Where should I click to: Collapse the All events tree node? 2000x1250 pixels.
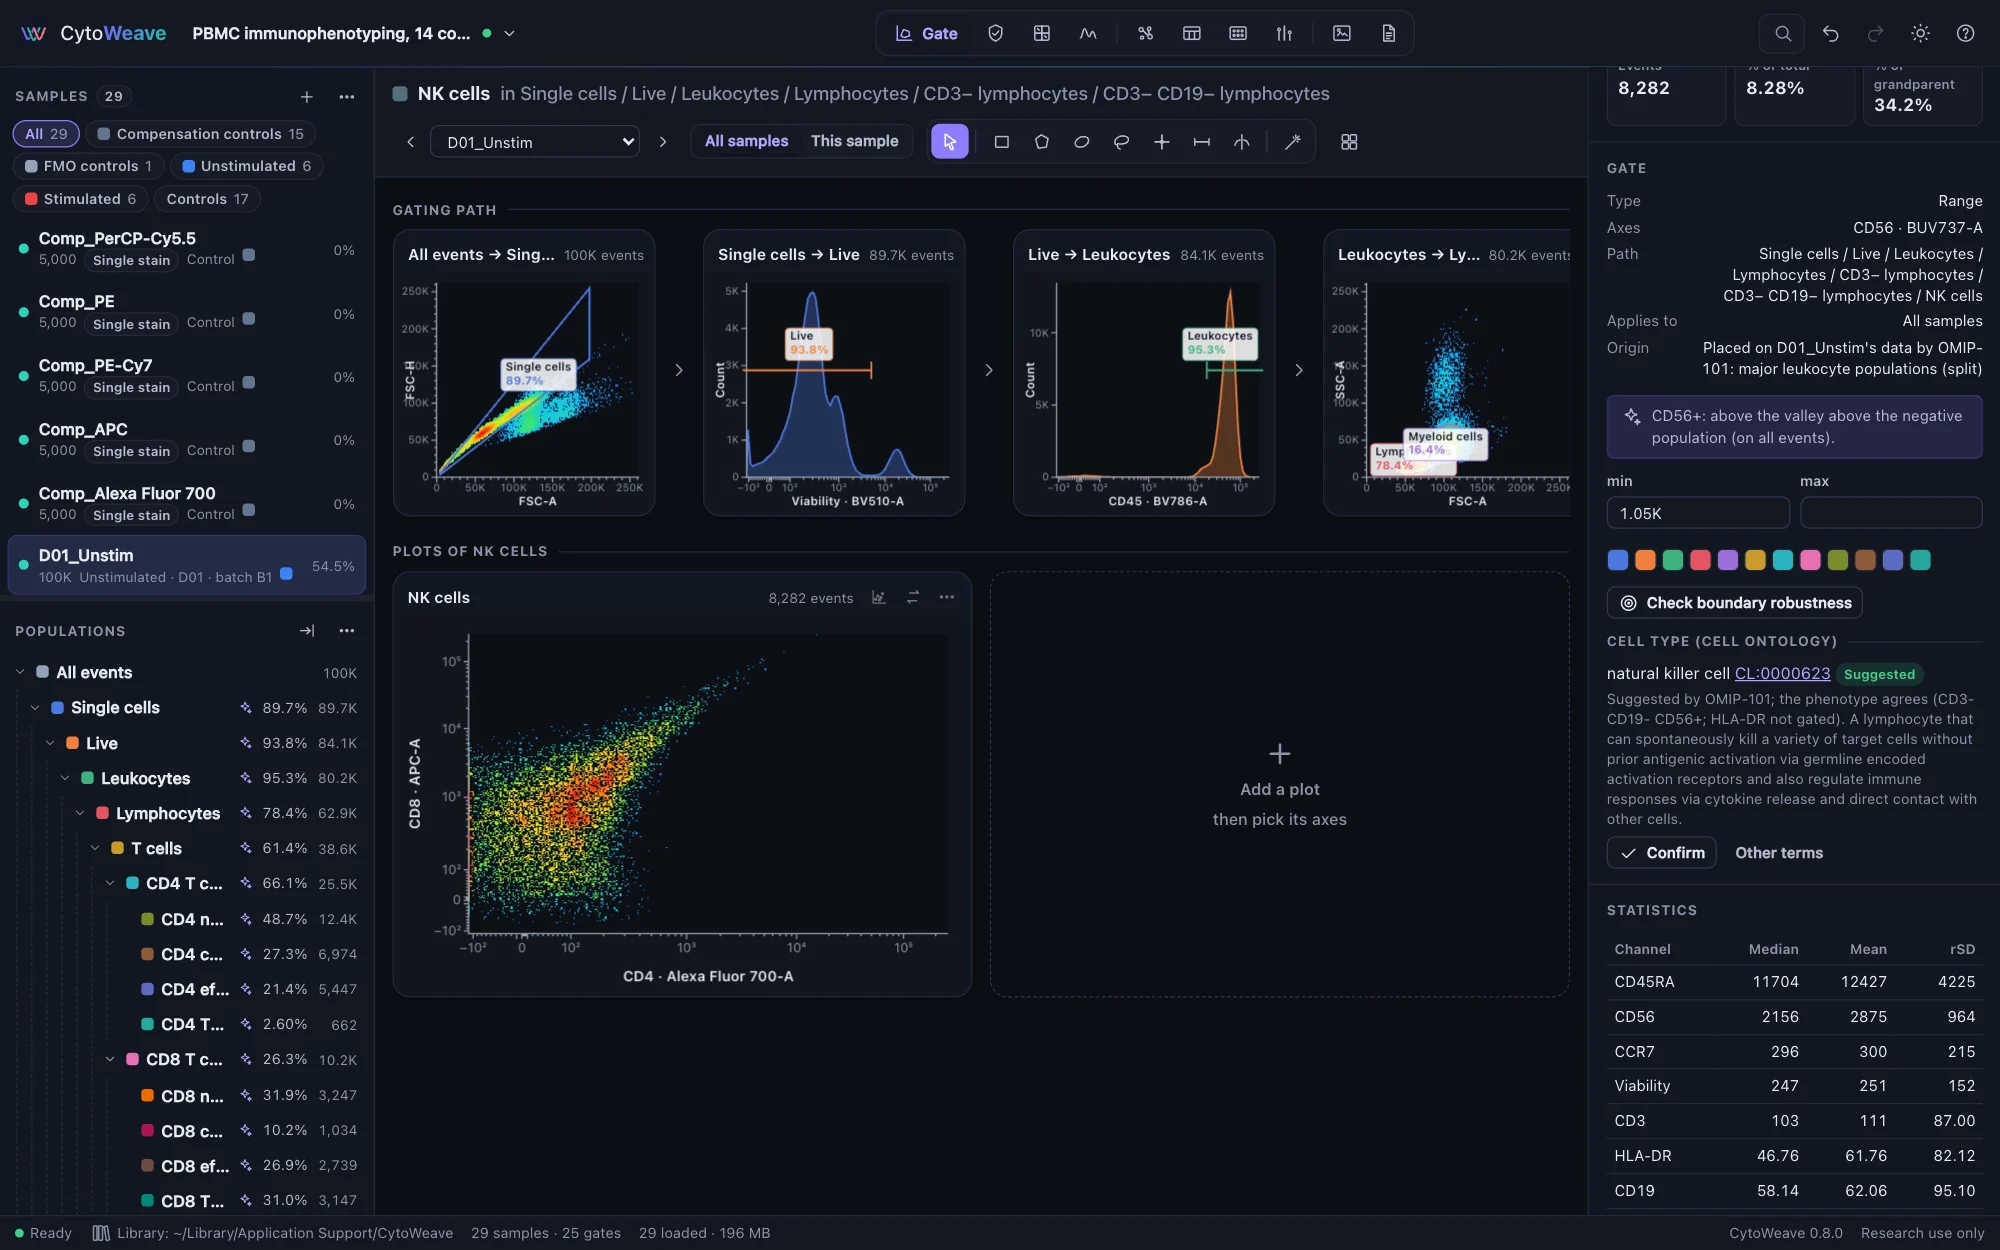[20, 672]
